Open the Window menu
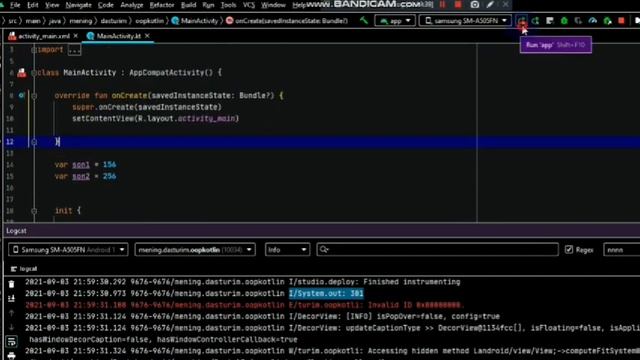Screen dimensions: 640x360 pos(273,5)
